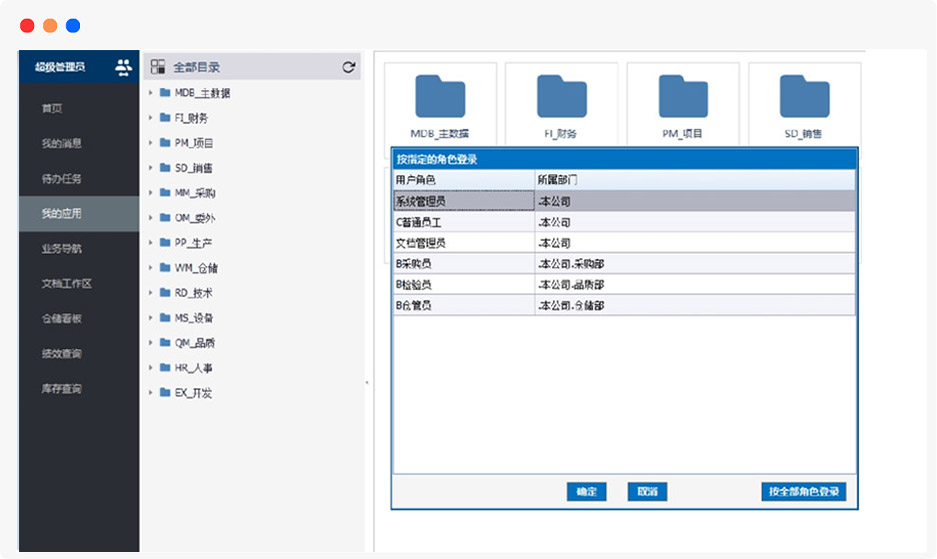Screen dimensions: 937x559
Task: Open the MDB_主数据 large folder icon
Action: click(440, 97)
